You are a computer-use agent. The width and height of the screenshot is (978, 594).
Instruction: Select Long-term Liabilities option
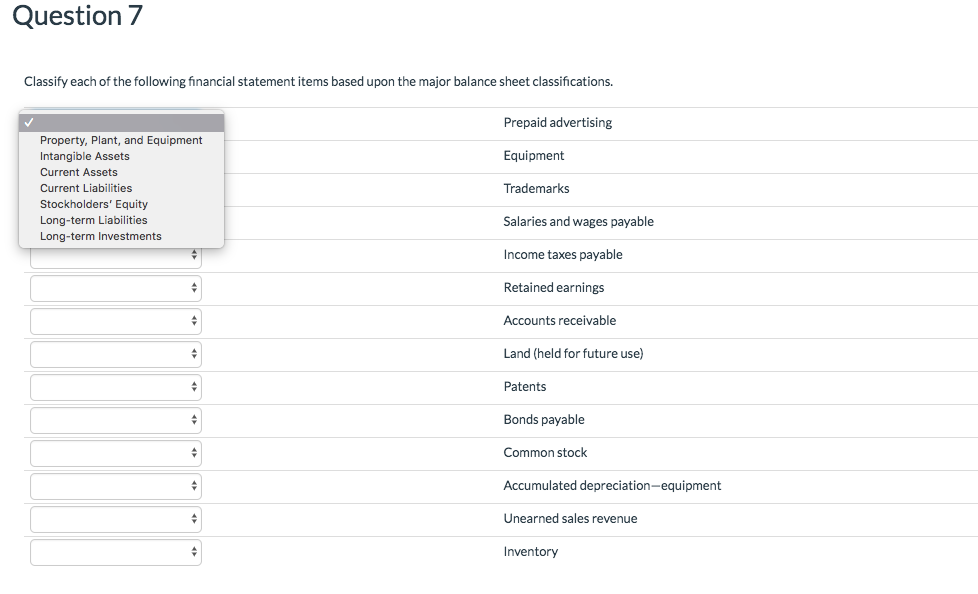point(121,220)
